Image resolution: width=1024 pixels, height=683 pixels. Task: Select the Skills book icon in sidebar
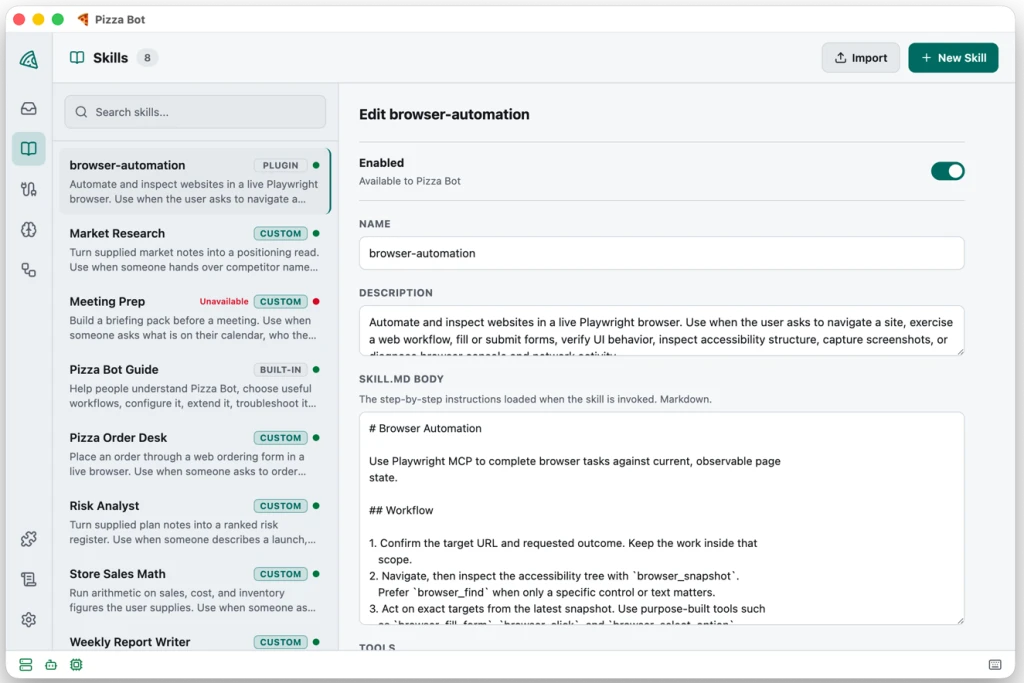29,149
